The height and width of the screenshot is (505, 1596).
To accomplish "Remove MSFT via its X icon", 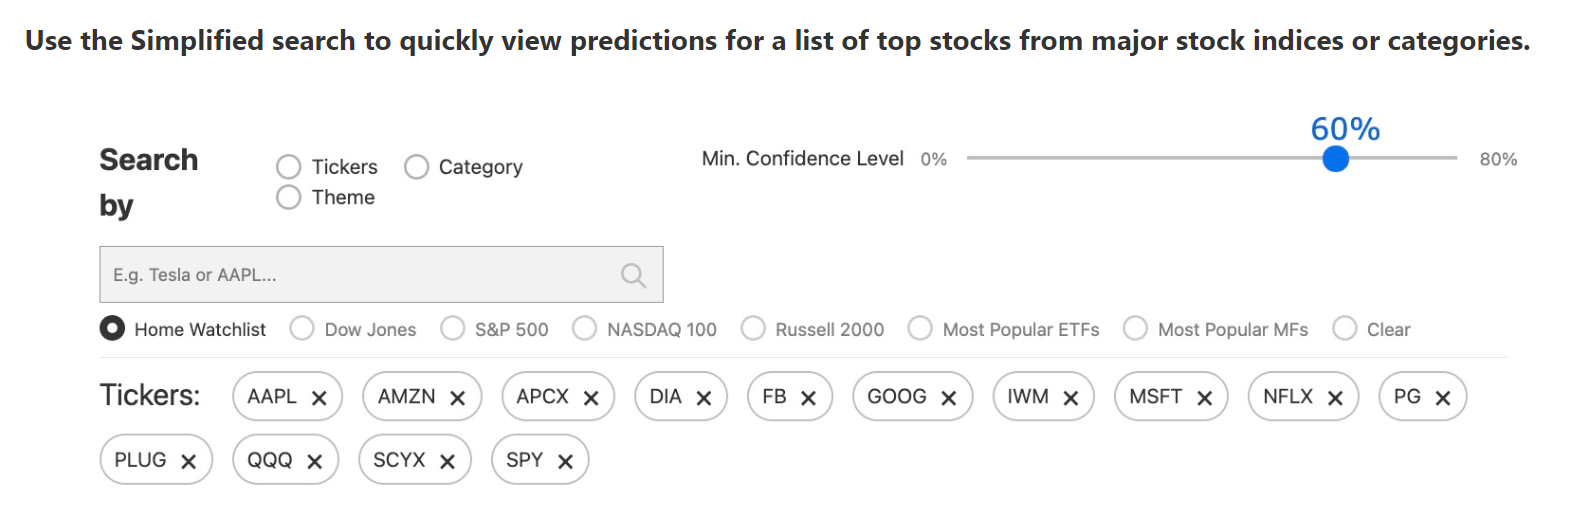I will click(x=1205, y=398).
